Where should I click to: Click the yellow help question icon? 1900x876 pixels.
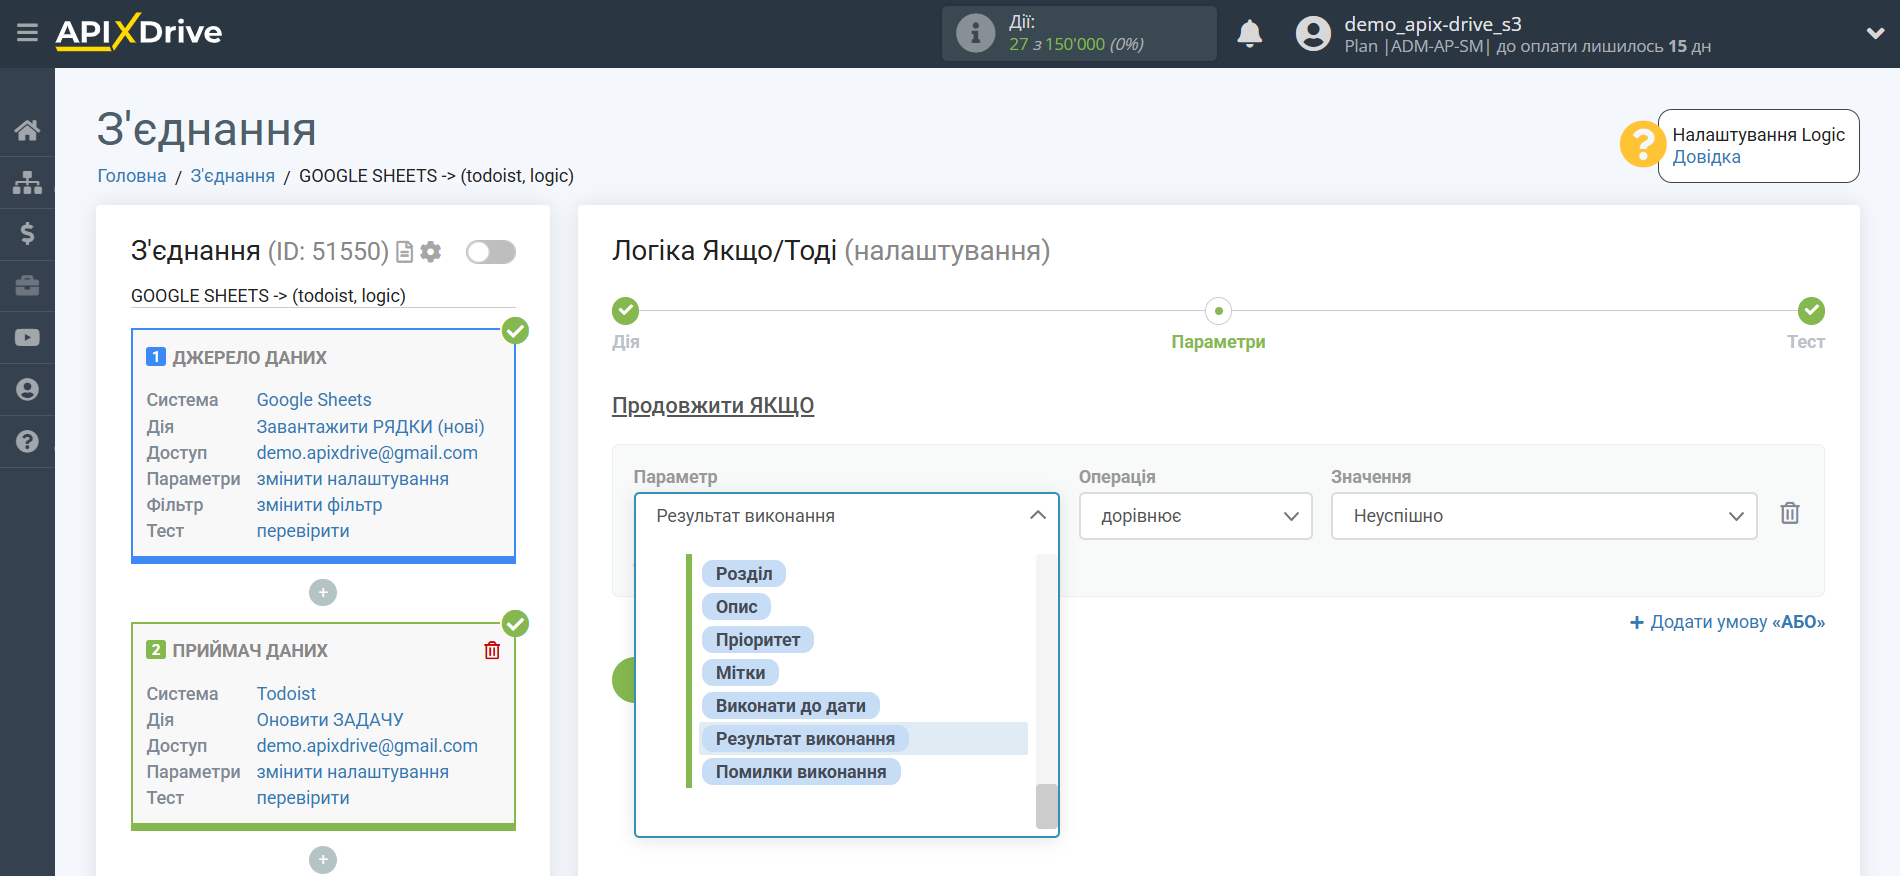pos(1642,145)
